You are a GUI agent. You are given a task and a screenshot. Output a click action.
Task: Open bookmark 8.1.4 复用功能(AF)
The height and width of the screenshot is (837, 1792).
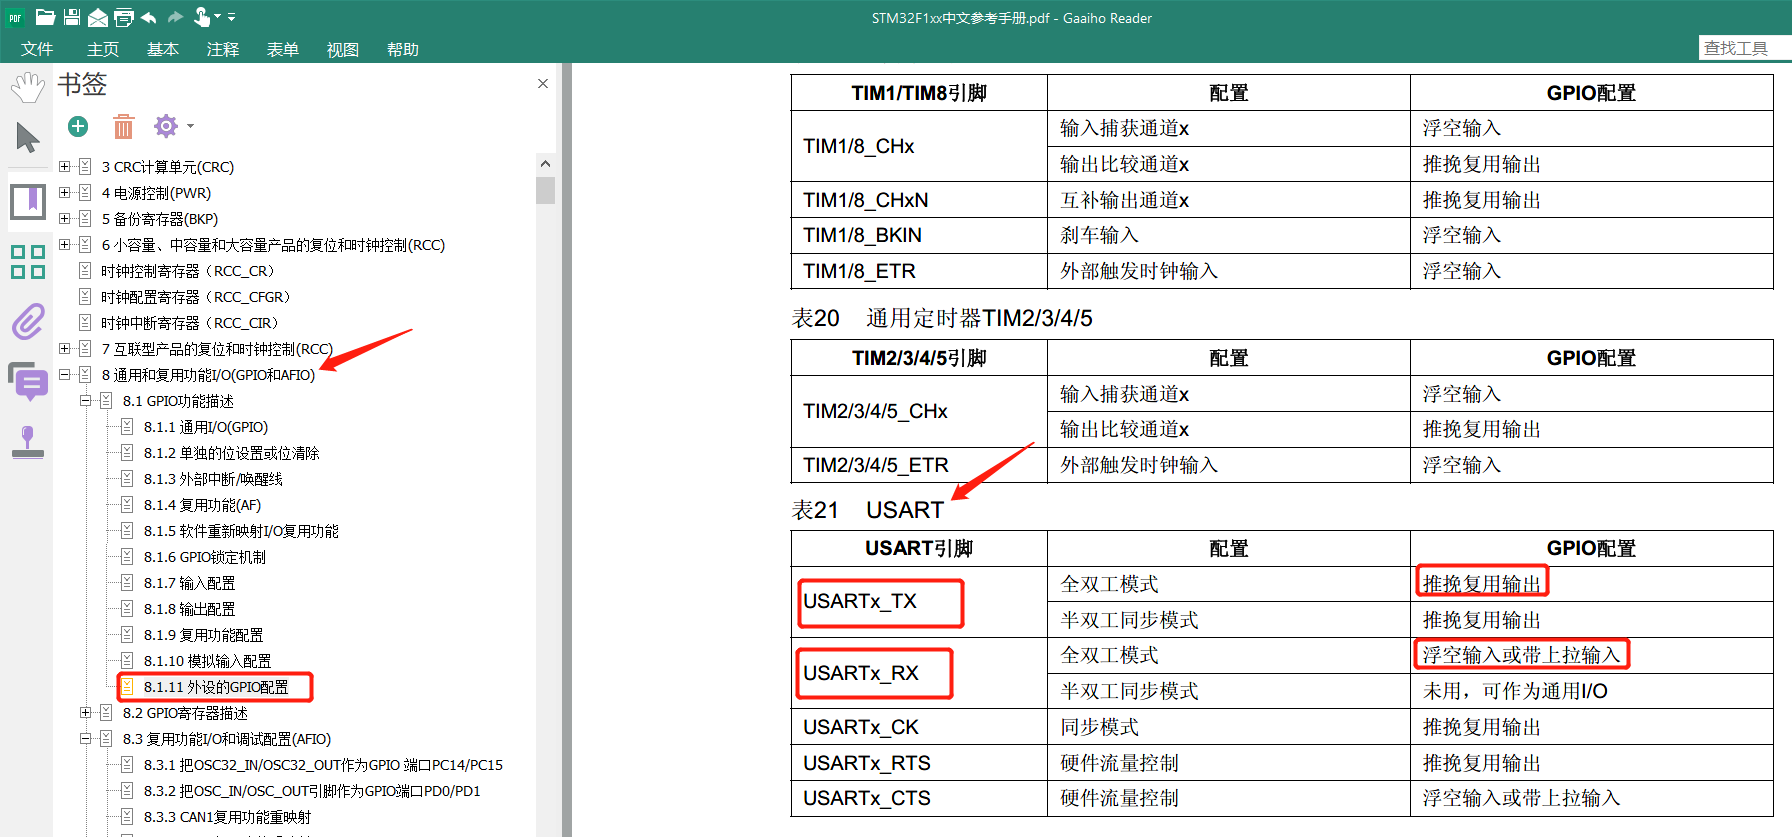click(x=202, y=505)
